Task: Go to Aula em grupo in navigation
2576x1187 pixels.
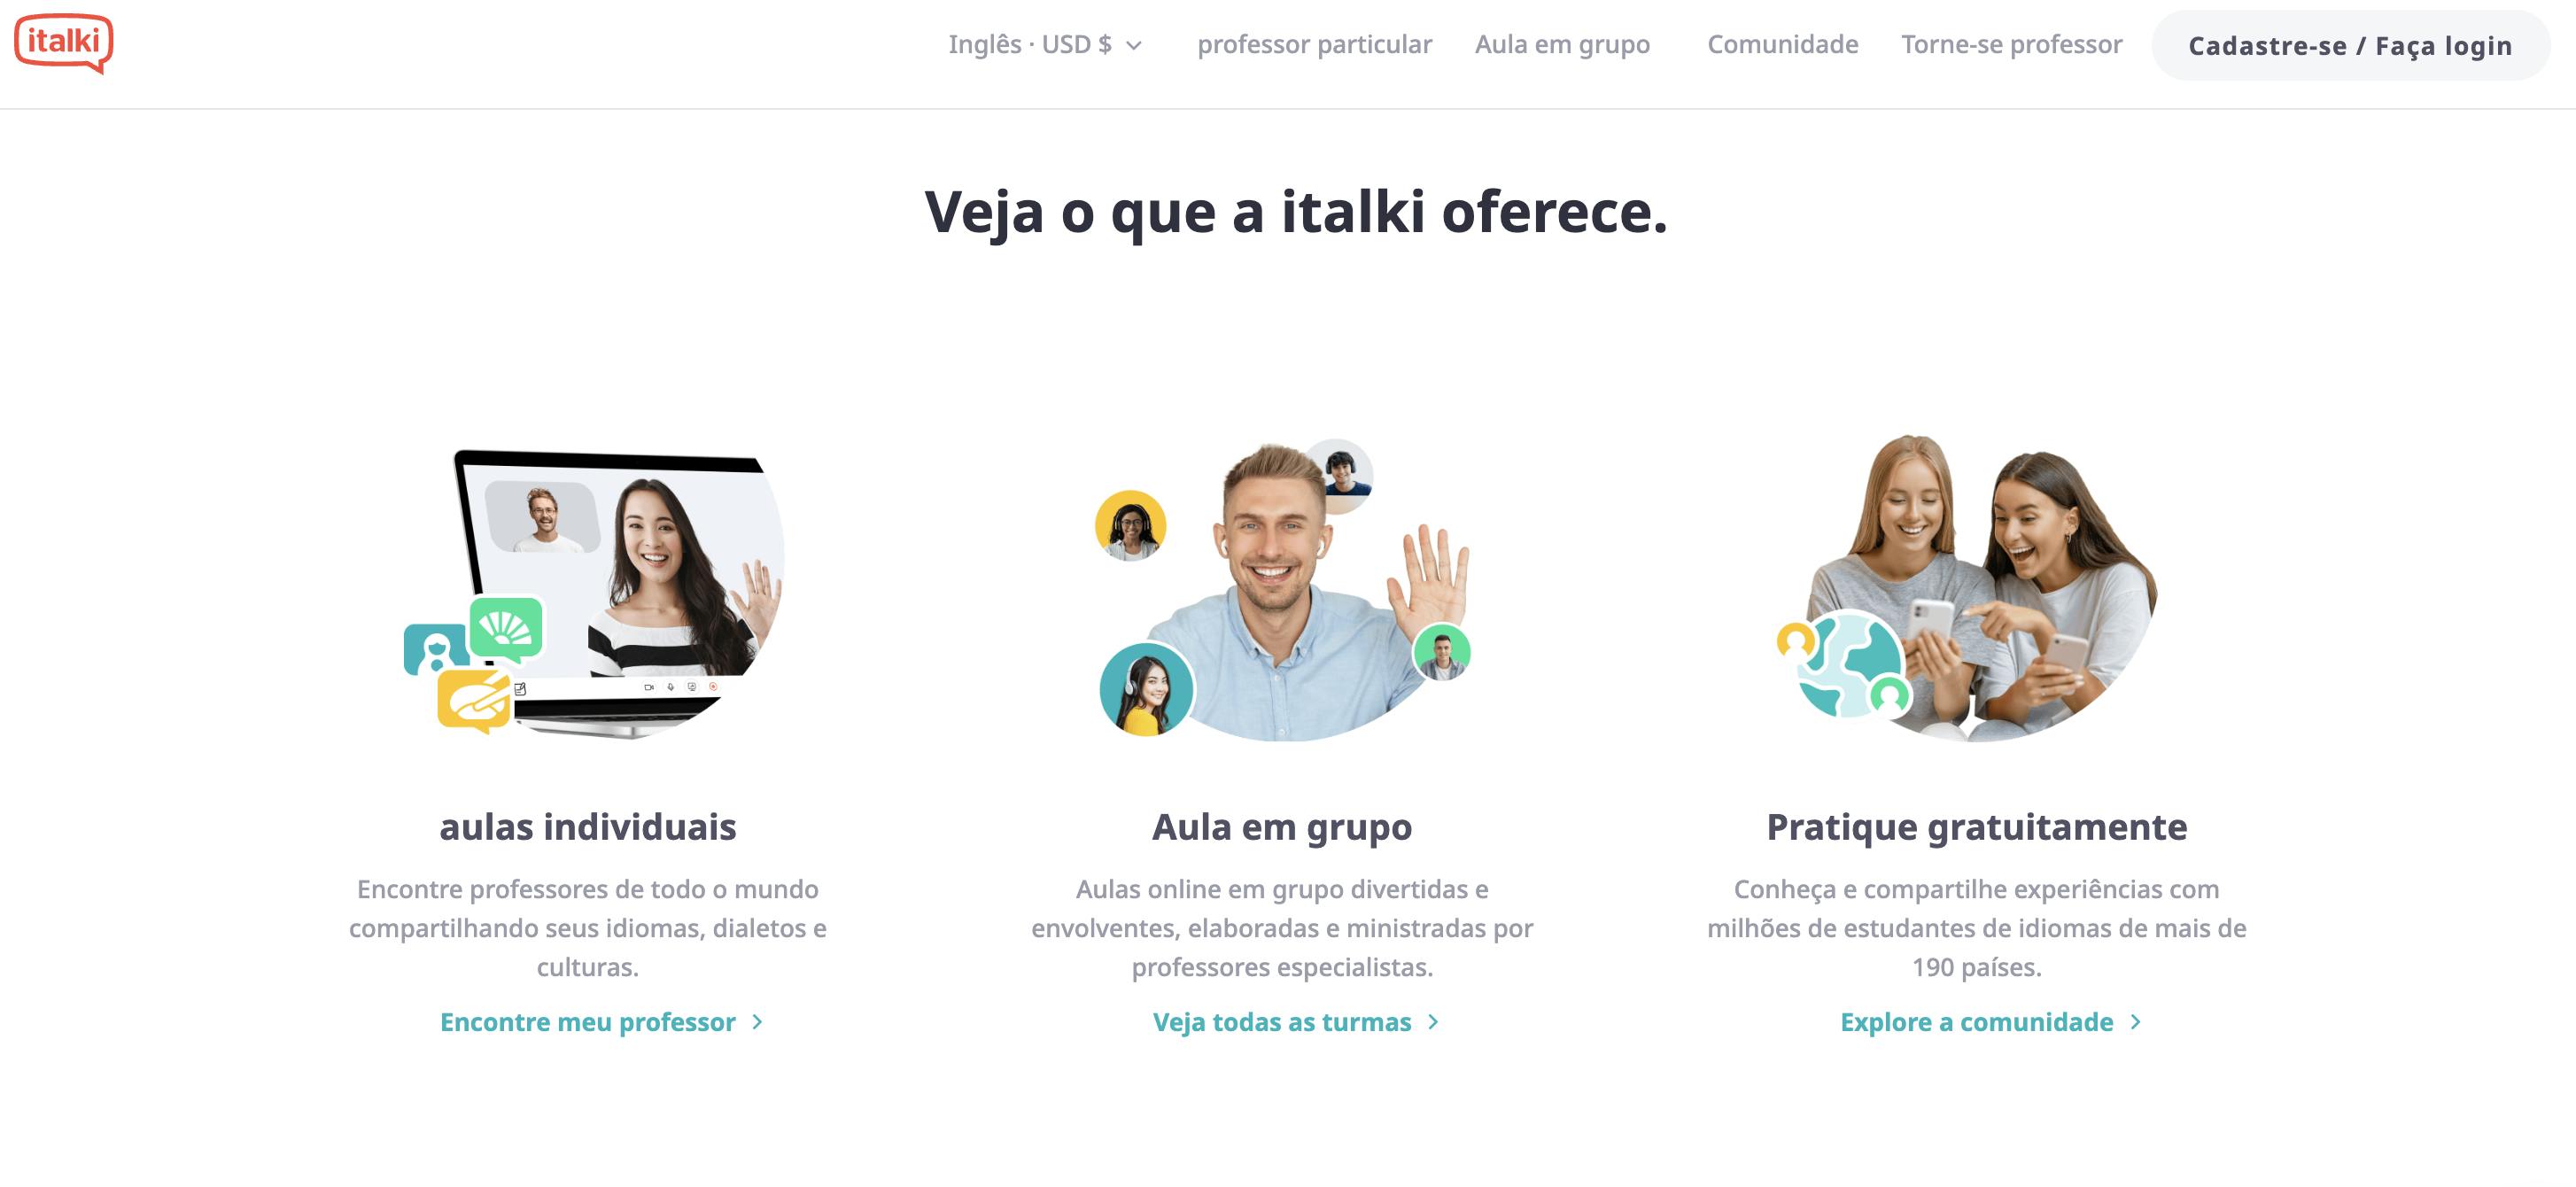Action: (x=1562, y=45)
